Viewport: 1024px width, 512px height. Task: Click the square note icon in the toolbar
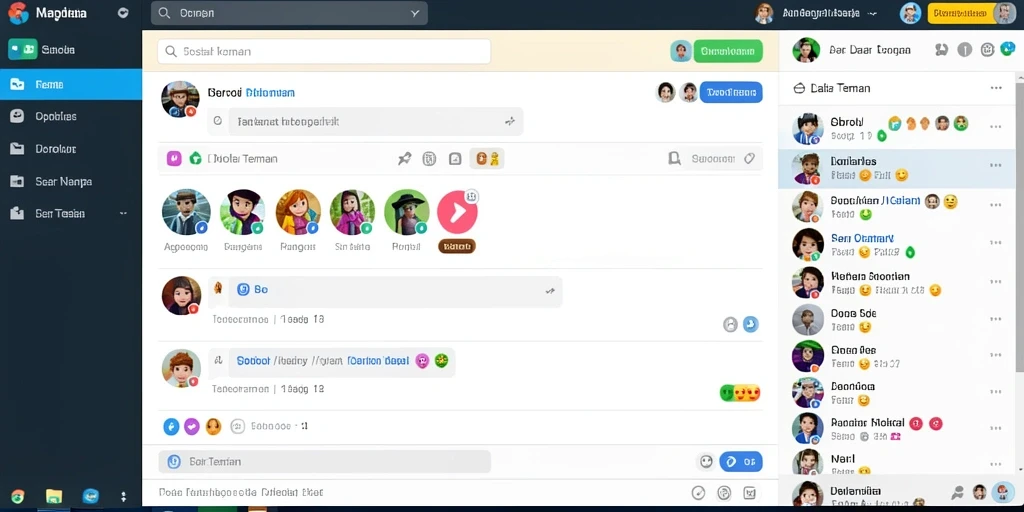(455, 158)
